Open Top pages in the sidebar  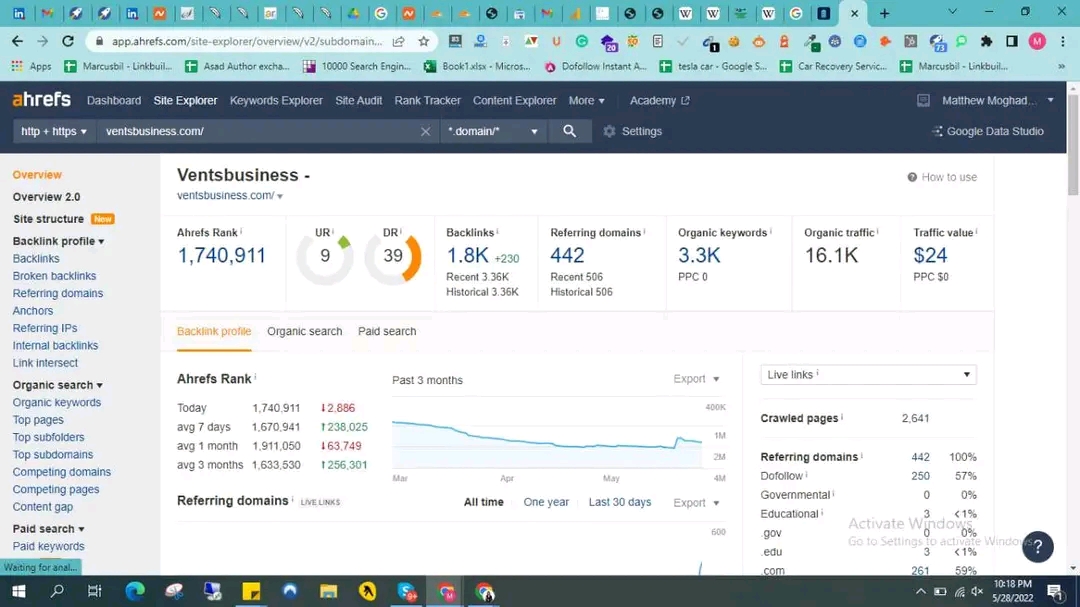(x=38, y=420)
